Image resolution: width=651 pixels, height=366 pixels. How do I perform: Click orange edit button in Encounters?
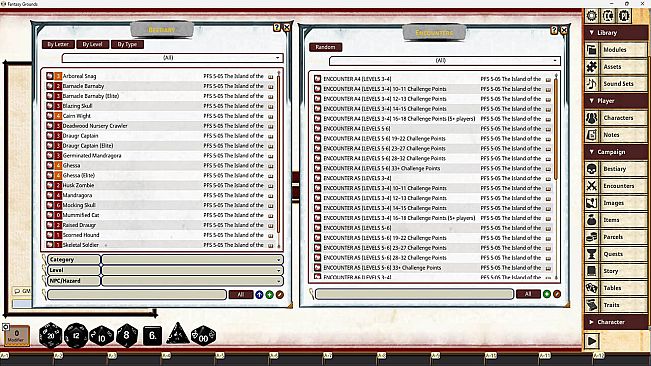pos(557,294)
